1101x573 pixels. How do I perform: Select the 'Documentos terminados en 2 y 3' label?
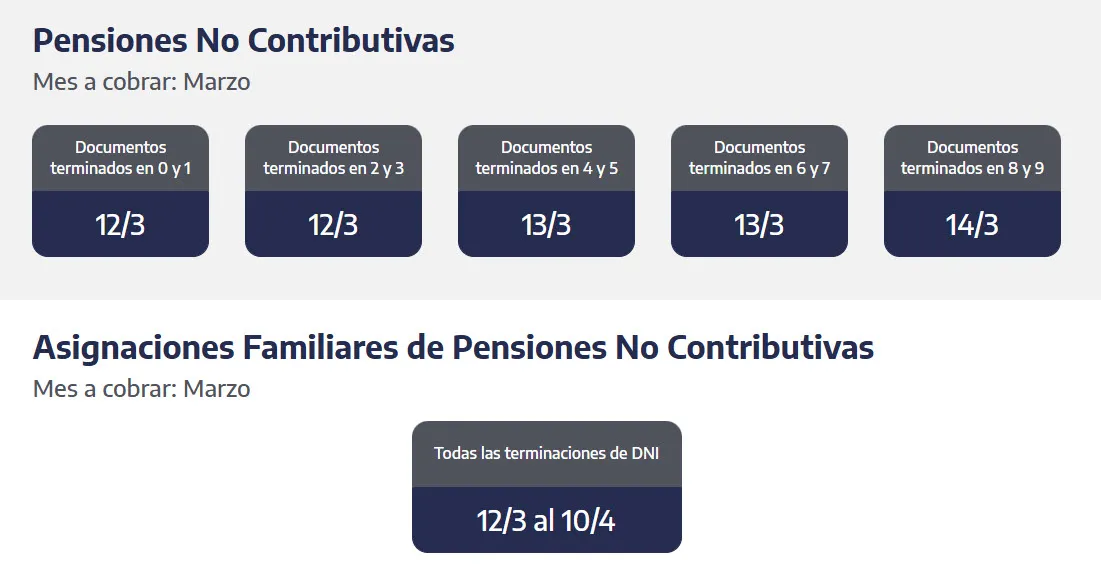(x=333, y=158)
